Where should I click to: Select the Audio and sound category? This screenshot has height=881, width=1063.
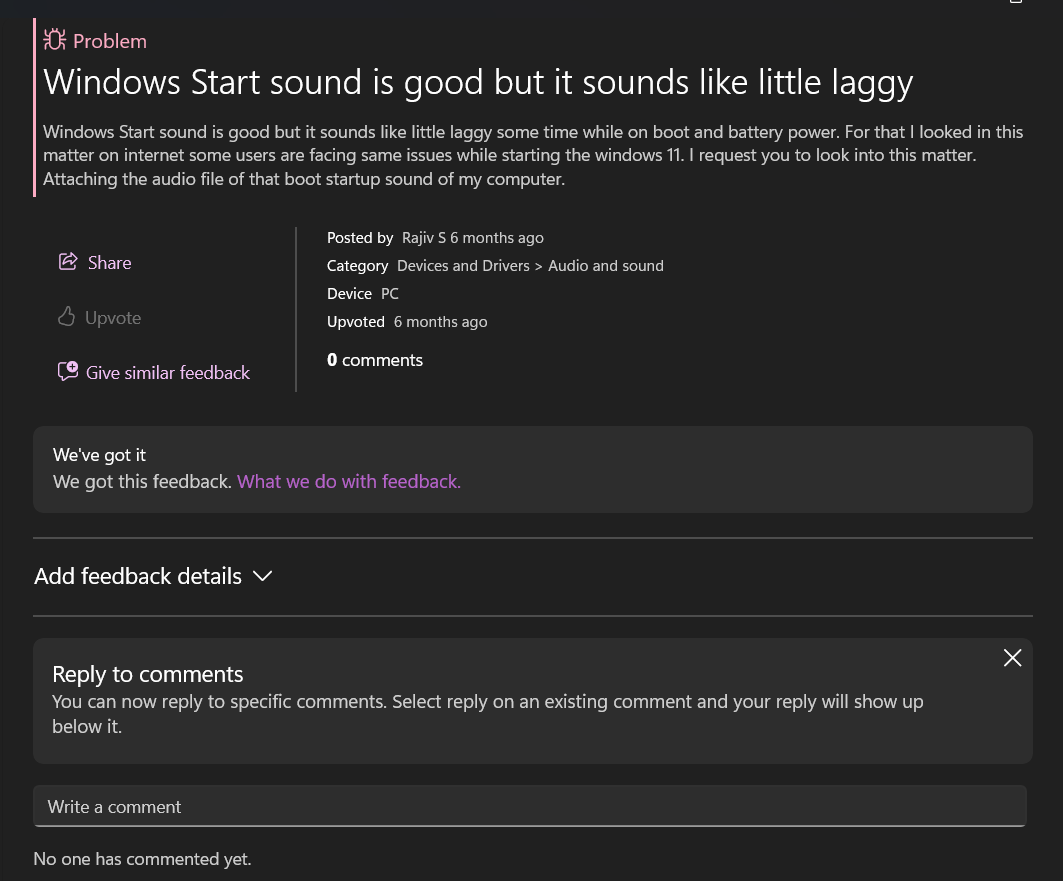[x=605, y=265]
